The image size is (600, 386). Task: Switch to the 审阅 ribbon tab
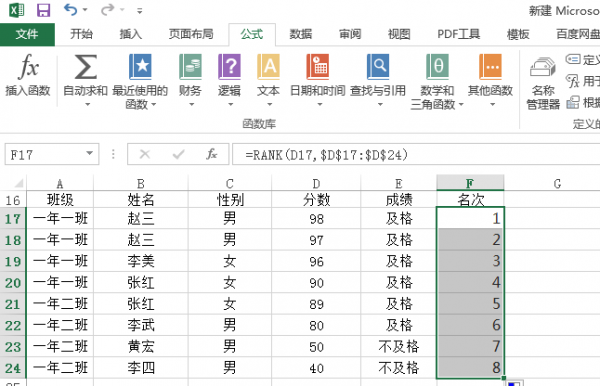[350, 34]
